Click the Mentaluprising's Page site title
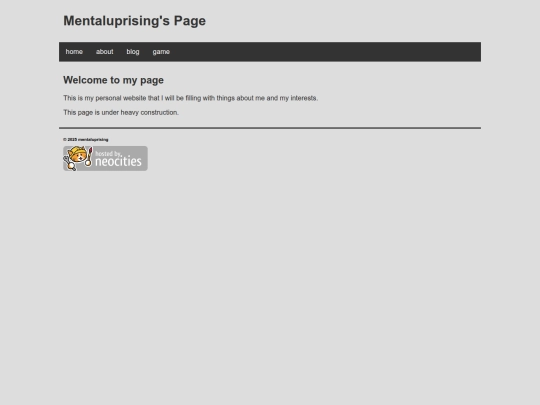Image resolution: width=540 pixels, height=405 pixels. click(134, 21)
